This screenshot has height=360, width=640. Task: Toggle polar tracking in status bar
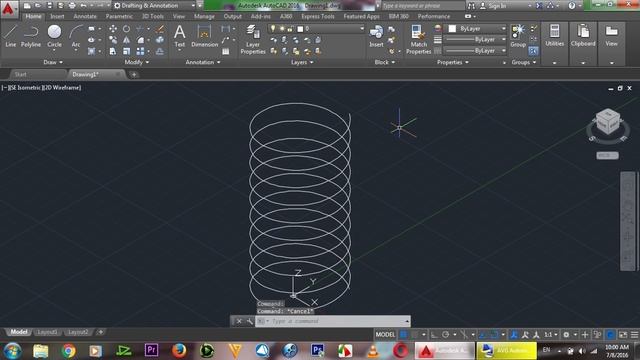point(446,335)
